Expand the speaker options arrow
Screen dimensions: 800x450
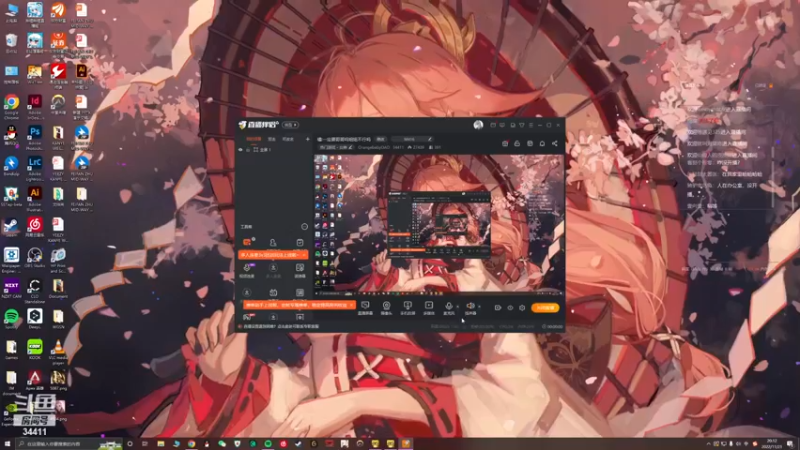click(x=479, y=307)
